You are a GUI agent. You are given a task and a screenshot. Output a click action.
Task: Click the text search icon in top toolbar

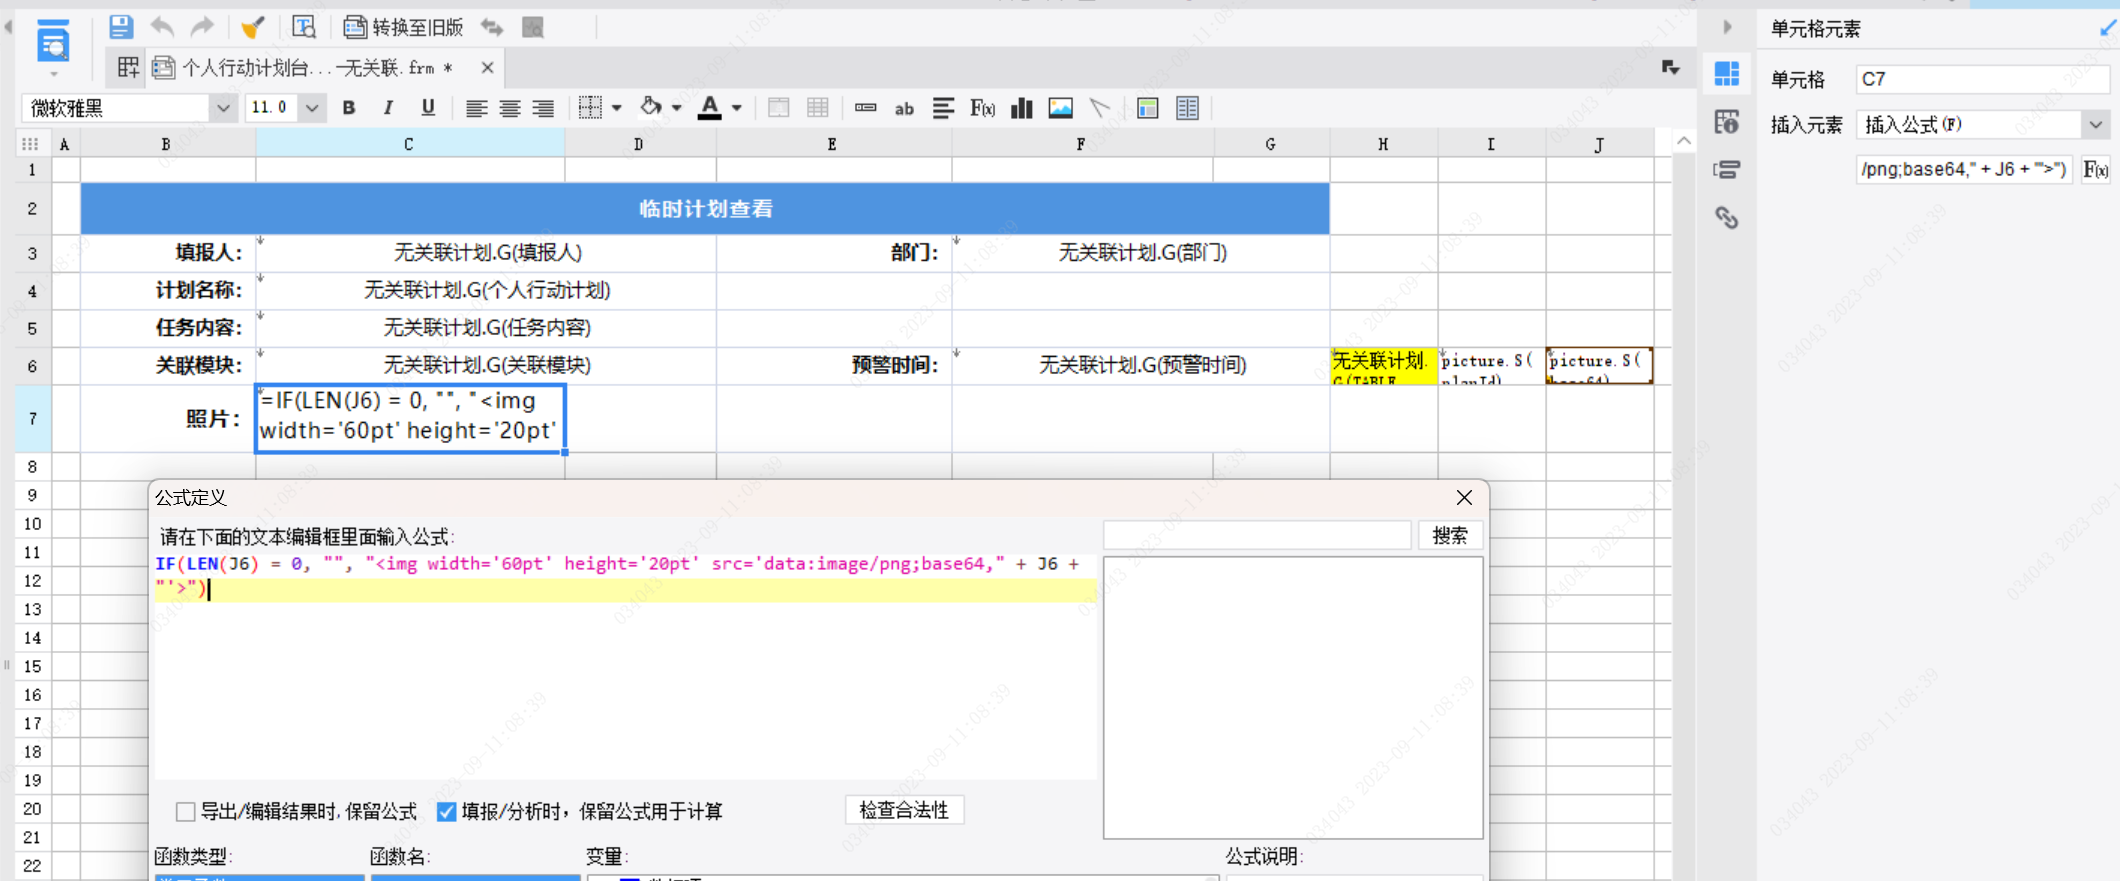coord(304,27)
